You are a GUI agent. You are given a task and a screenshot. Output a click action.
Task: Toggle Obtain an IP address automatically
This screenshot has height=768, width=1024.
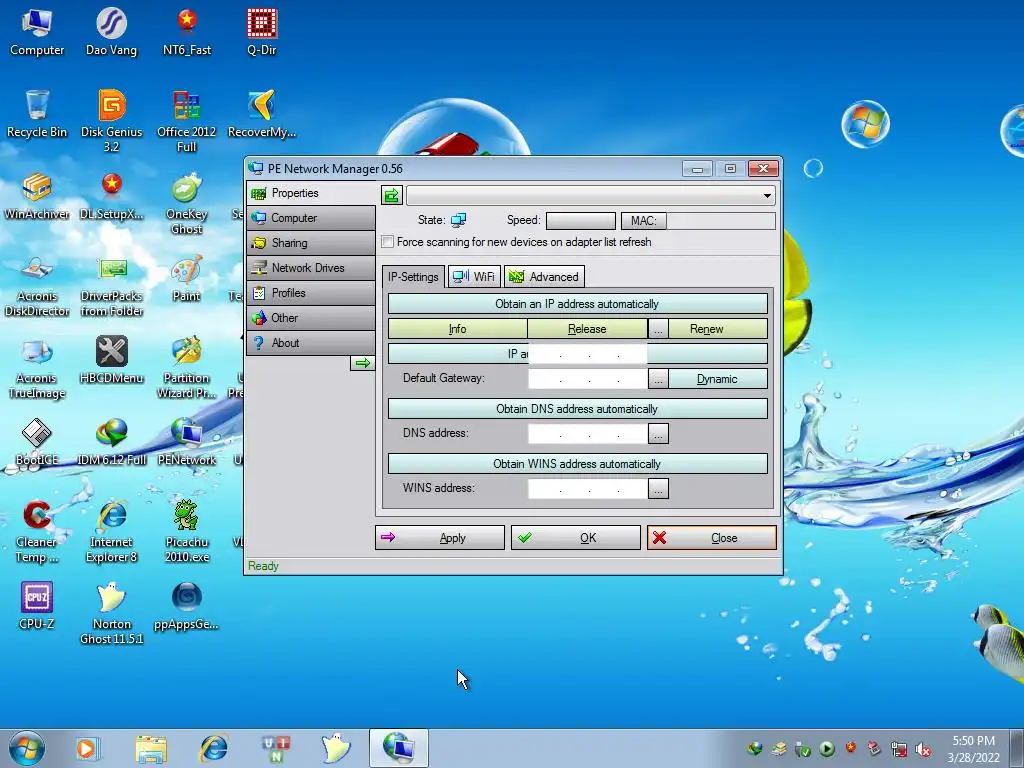click(x=577, y=304)
